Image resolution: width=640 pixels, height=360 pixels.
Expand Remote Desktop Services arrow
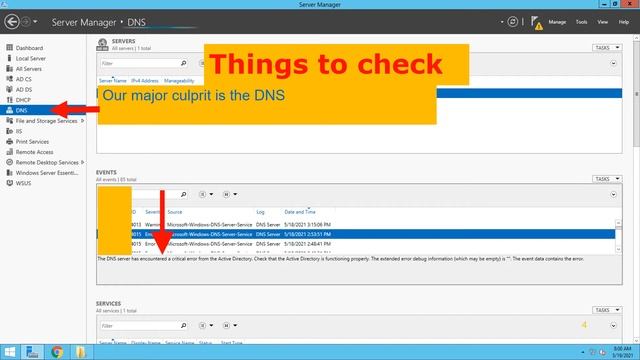click(82, 162)
